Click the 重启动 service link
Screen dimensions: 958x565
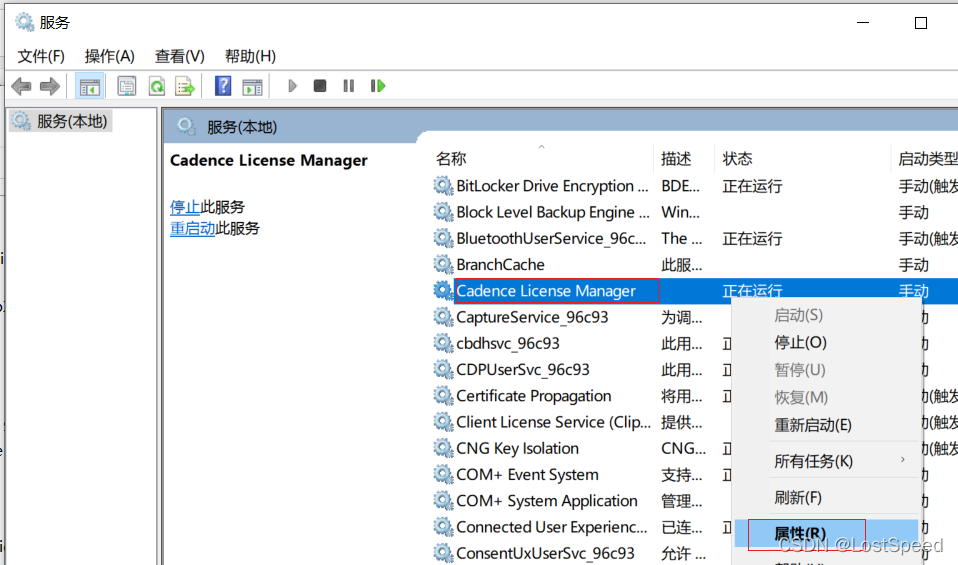[192, 228]
